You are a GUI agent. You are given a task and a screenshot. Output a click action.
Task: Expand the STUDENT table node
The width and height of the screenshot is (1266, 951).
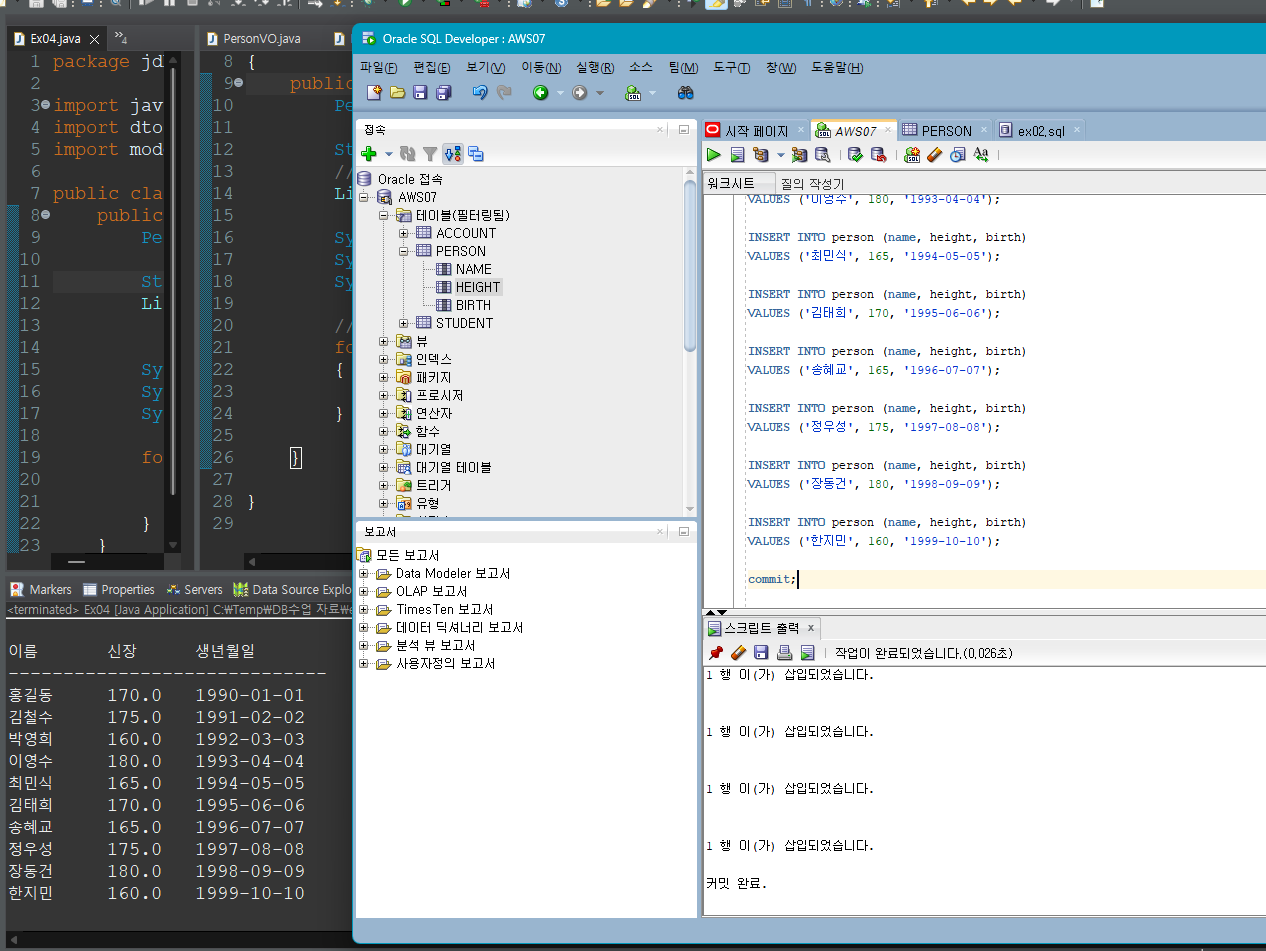[404, 323]
